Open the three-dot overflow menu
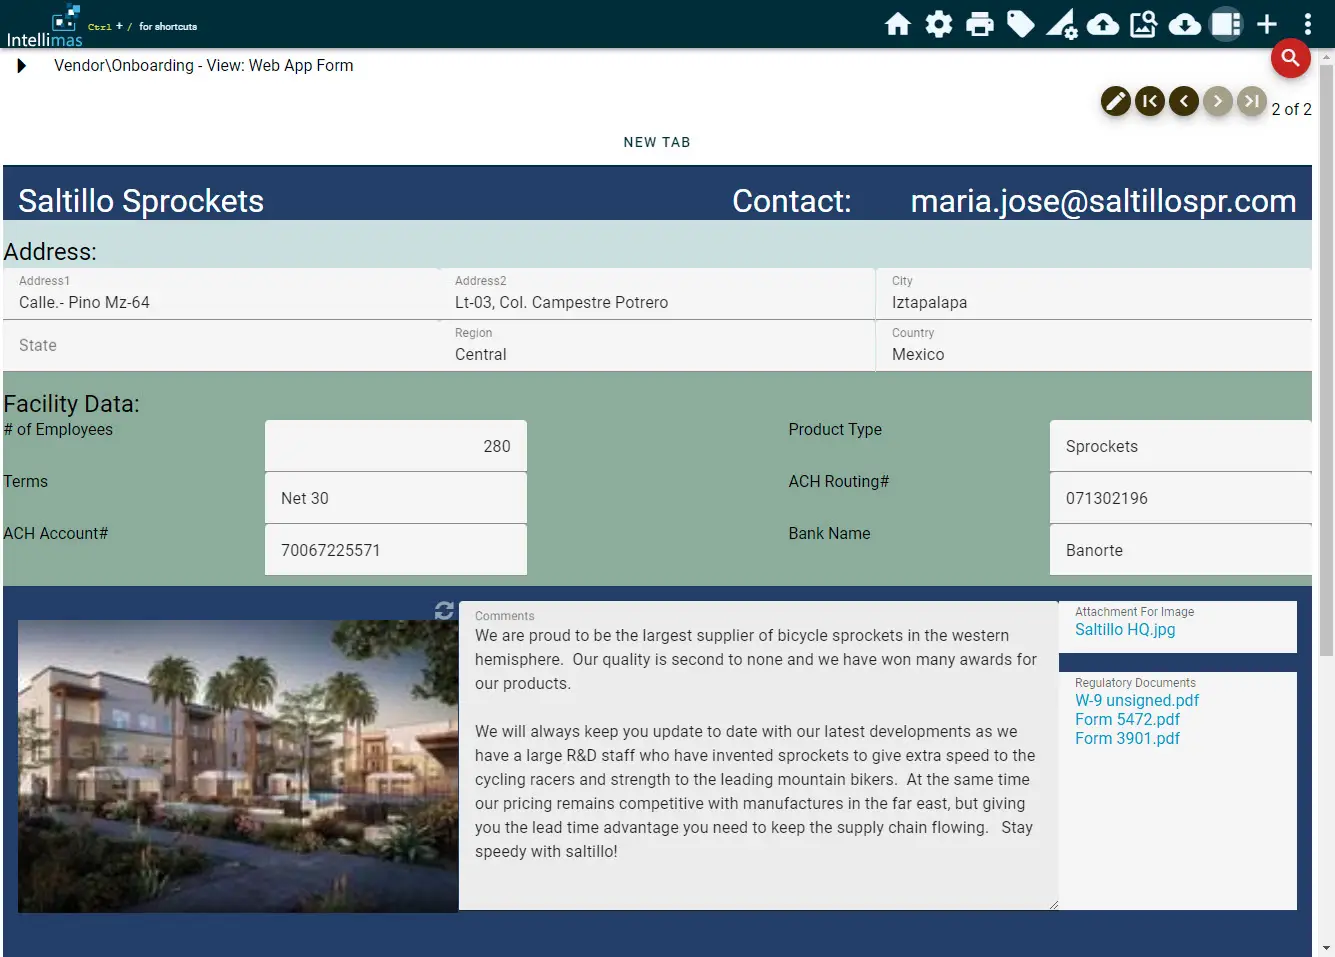The image size is (1335, 957). click(1306, 24)
